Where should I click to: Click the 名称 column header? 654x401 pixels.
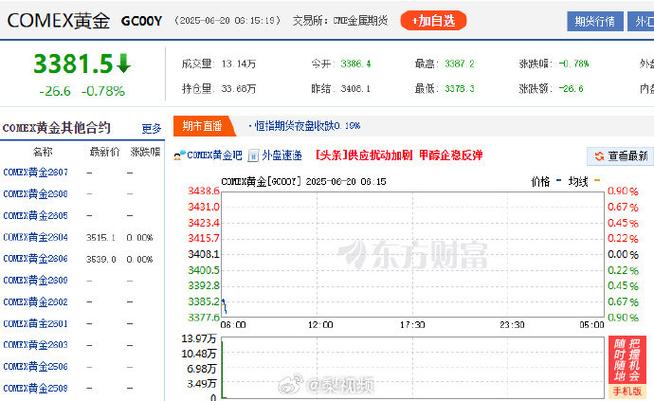click(43, 152)
